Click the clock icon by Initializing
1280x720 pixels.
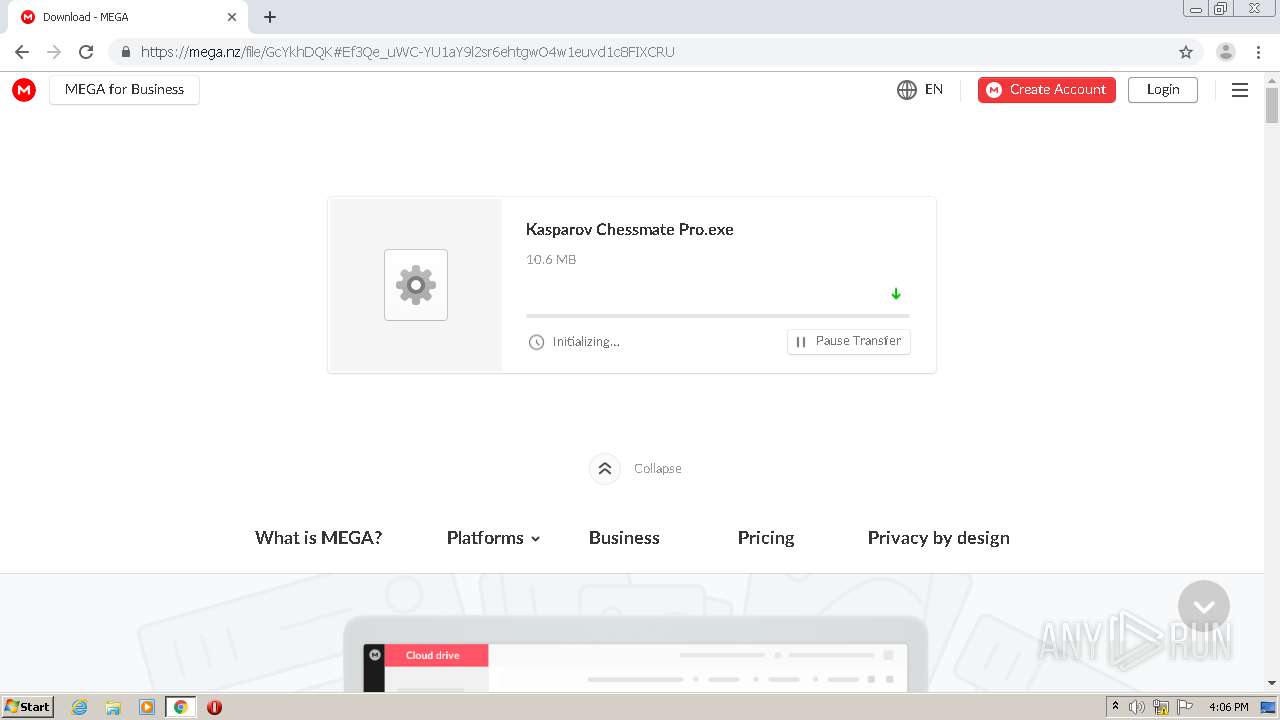click(x=536, y=342)
